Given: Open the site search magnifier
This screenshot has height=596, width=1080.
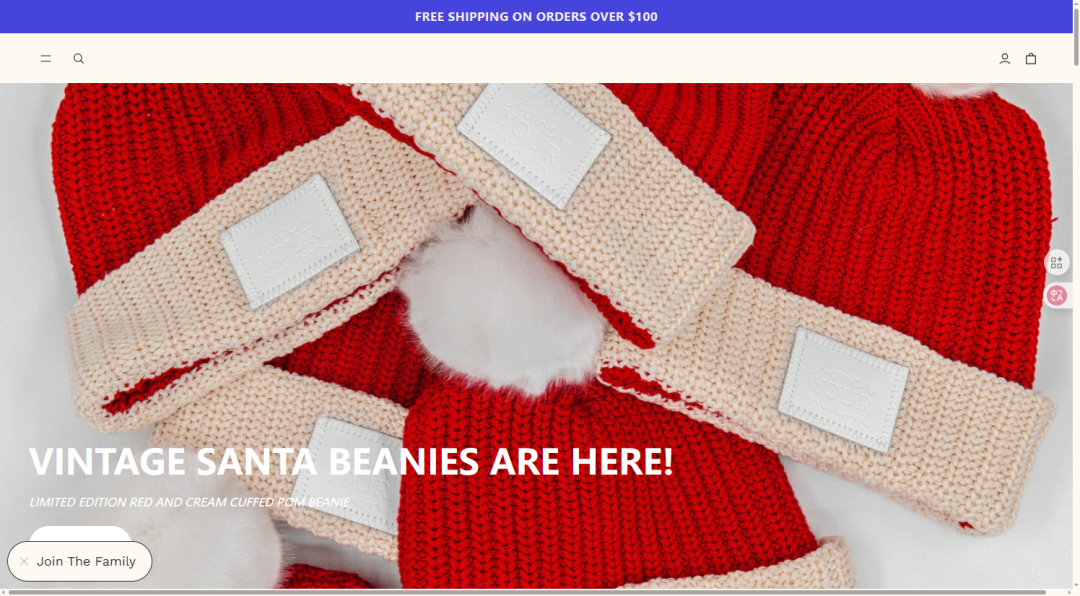Looking at the screenshot, I should tap(79, 59).
